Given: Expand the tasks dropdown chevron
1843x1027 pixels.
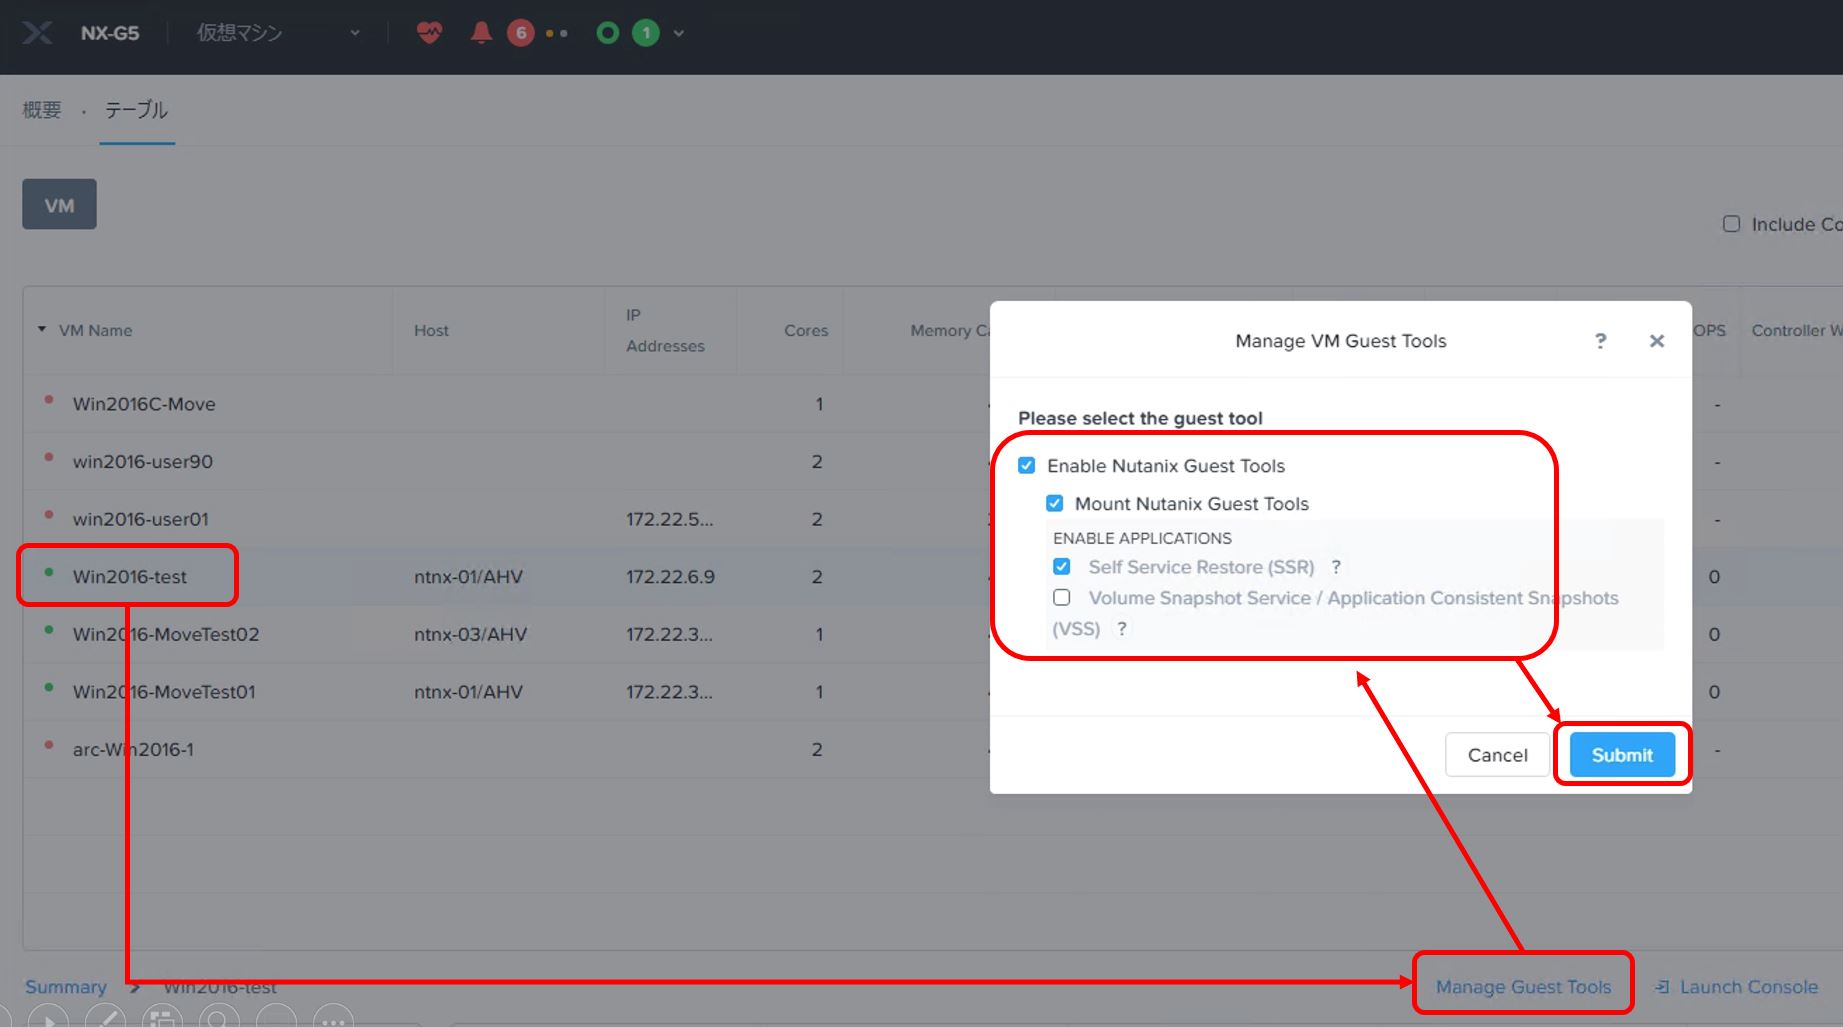Looking at the screenshot, I should (679, 33).
